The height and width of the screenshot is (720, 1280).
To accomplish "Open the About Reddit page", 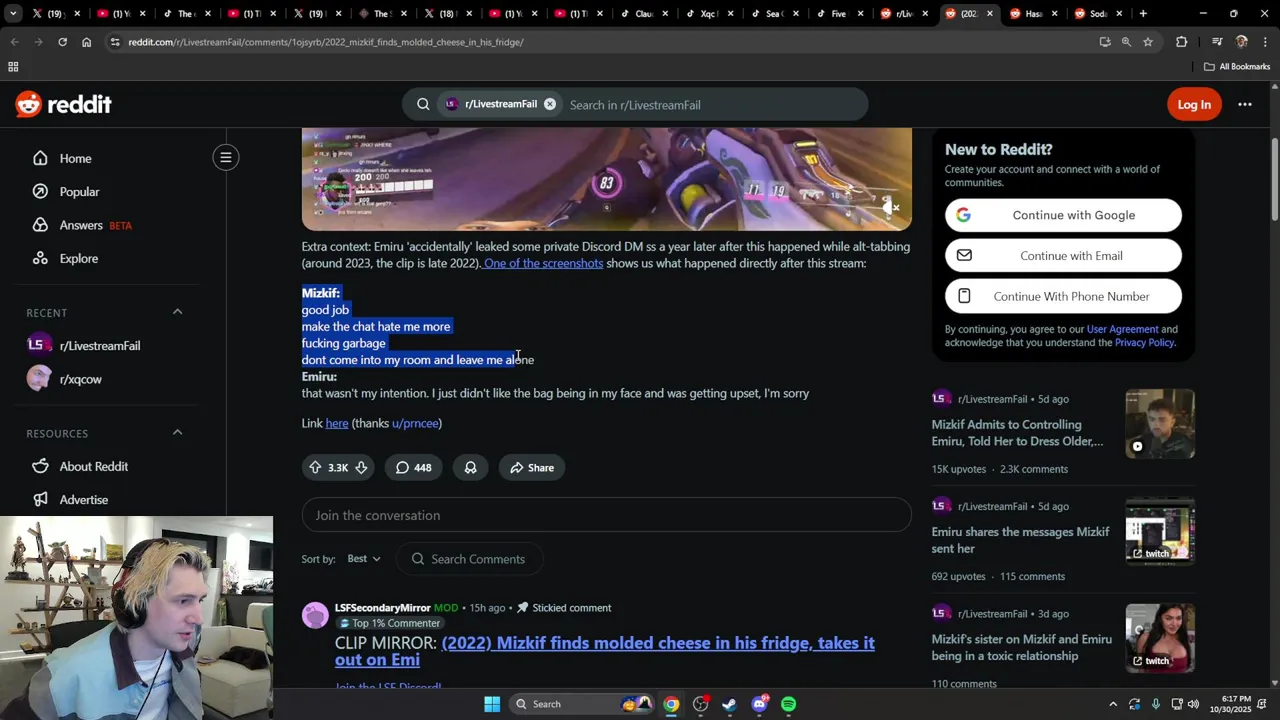I will (93, 466).
